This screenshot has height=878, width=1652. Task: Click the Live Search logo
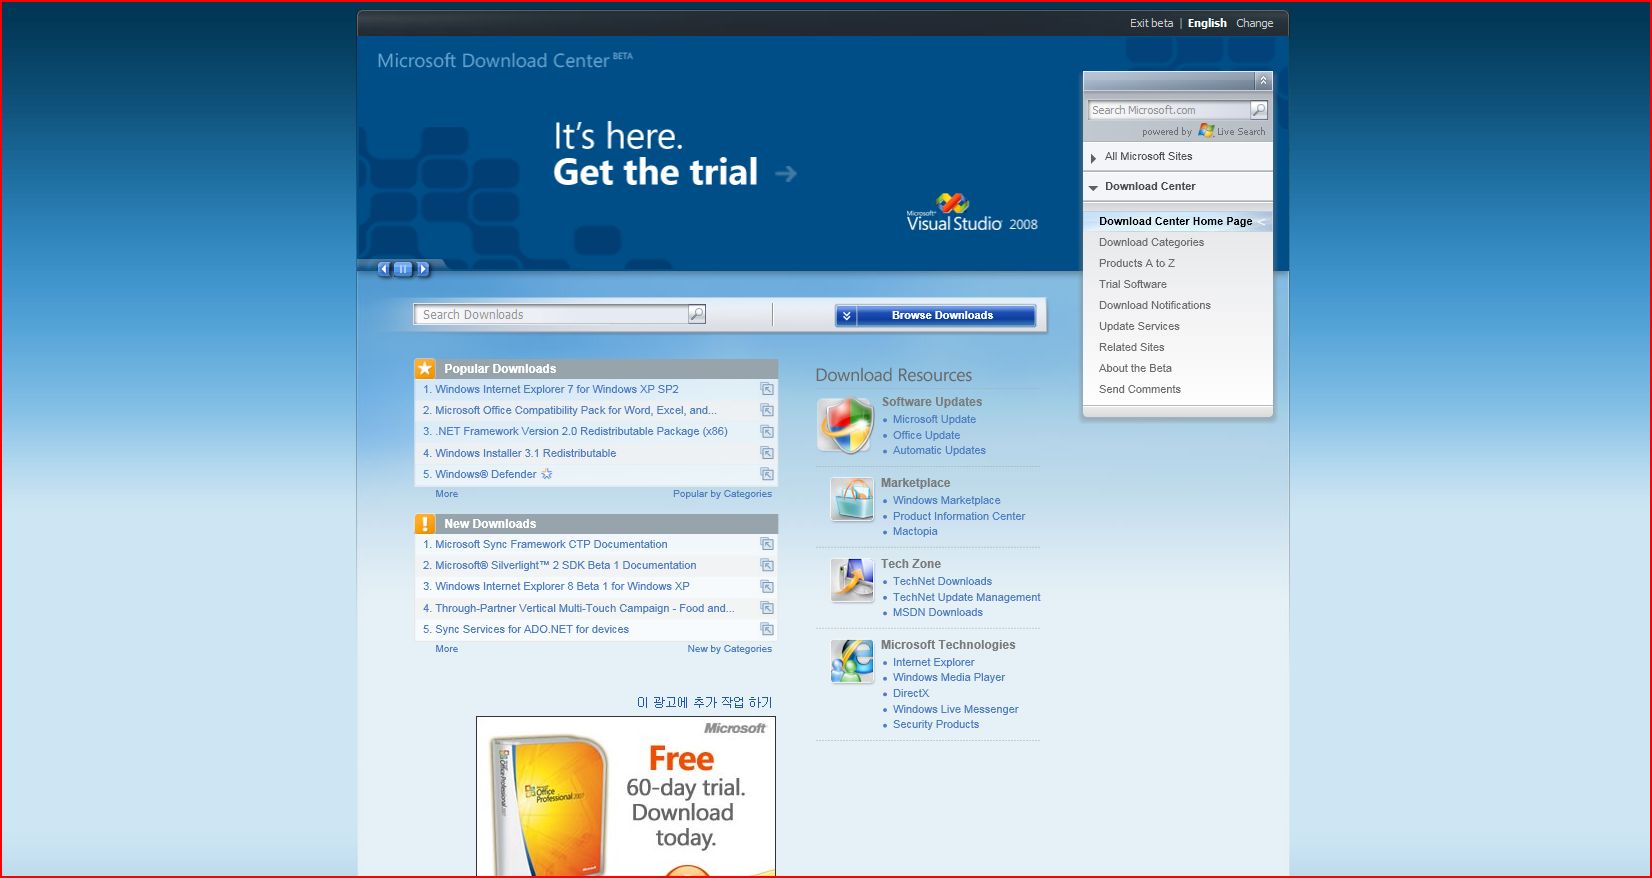(1232, 131)
